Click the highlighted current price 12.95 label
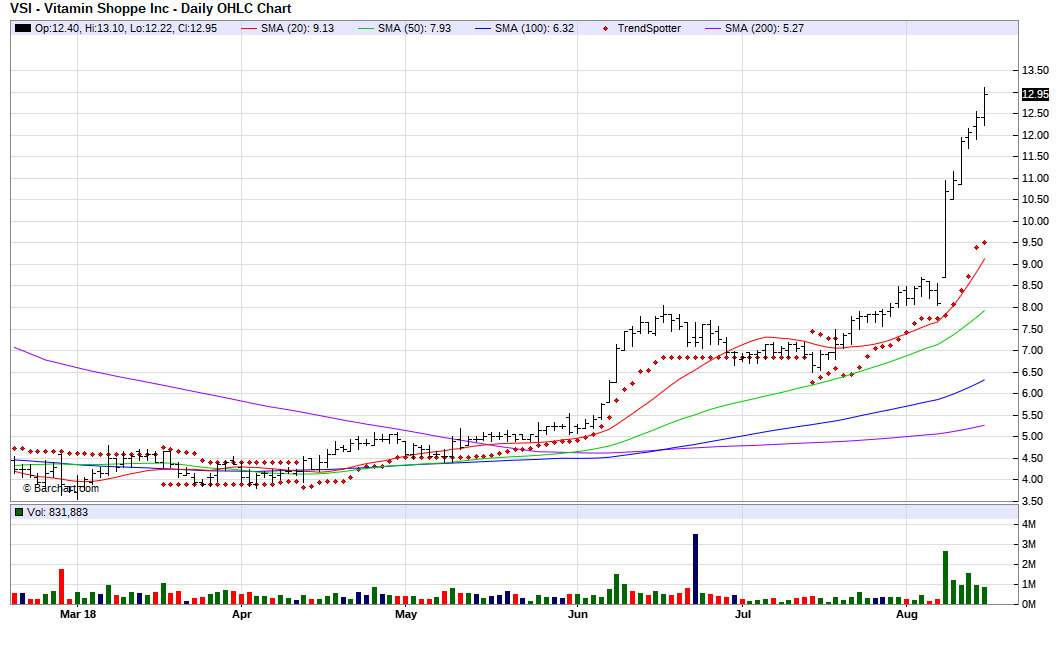The height and width of the screenshot is (645, 1060). coord(1036,94)
